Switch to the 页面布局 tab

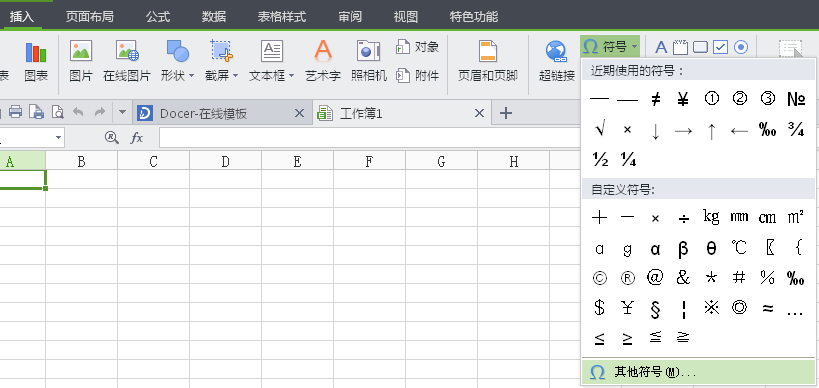[x=89, y=17]
